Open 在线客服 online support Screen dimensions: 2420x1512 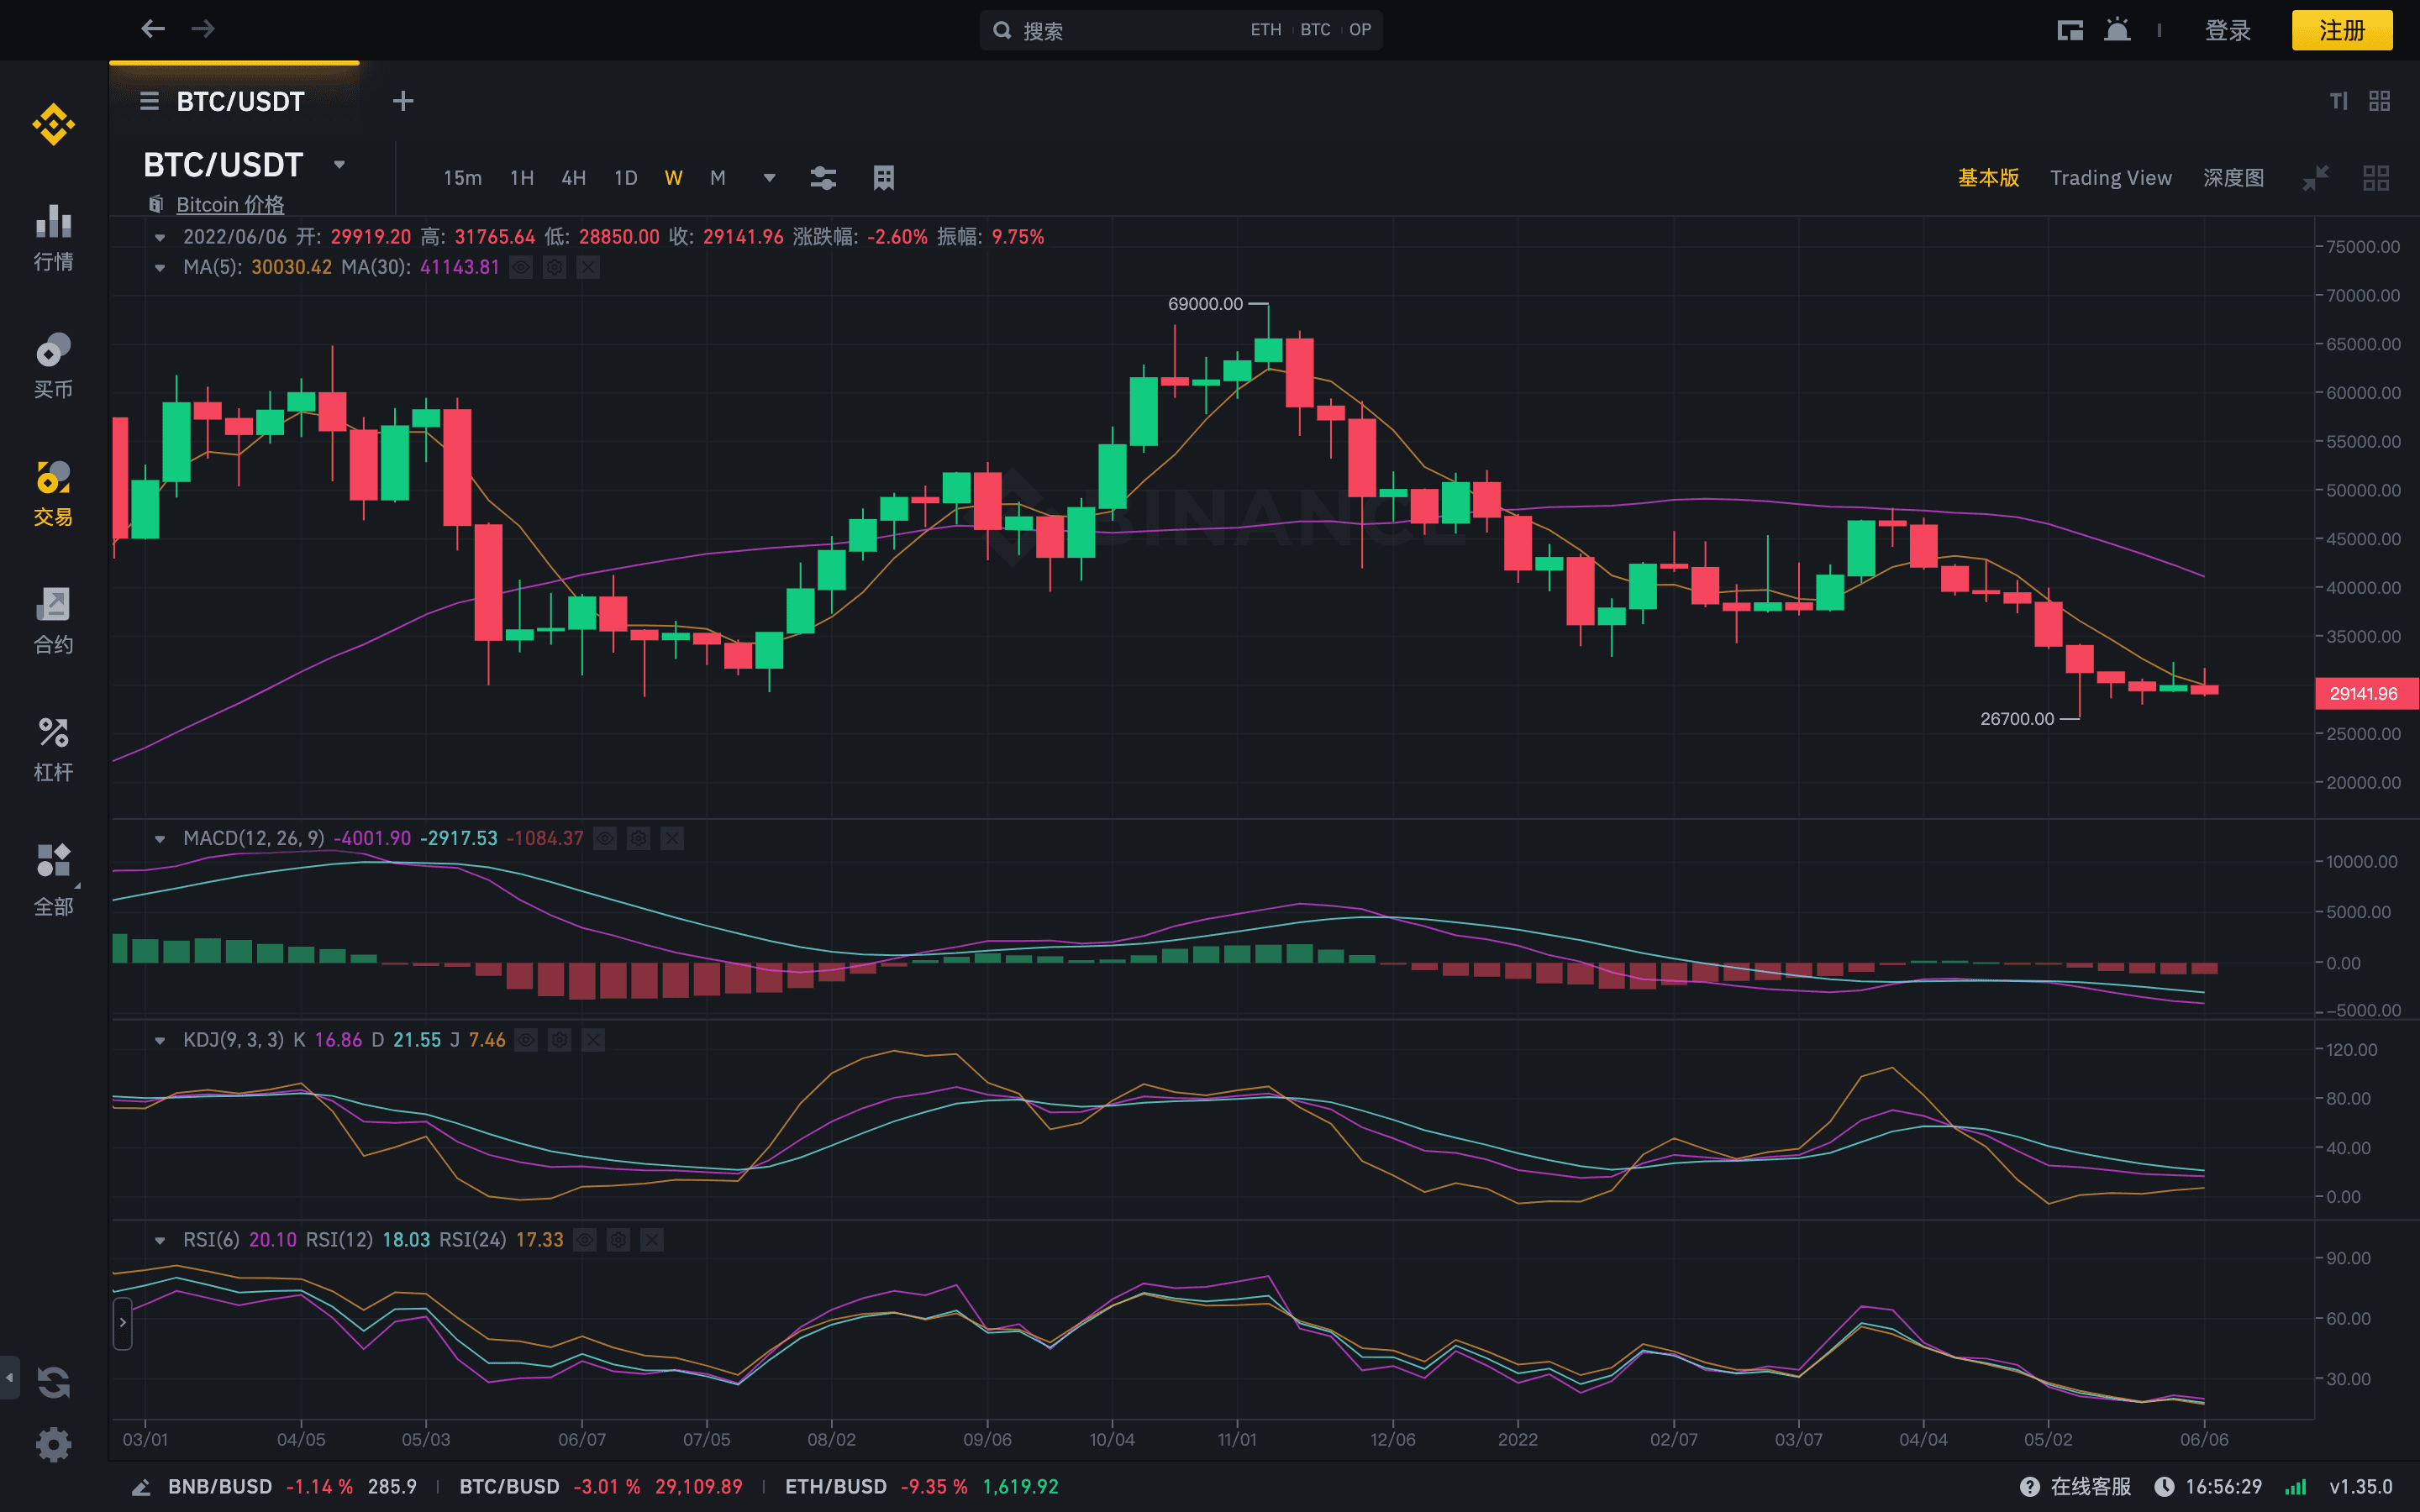[x=2076, y=1487]
